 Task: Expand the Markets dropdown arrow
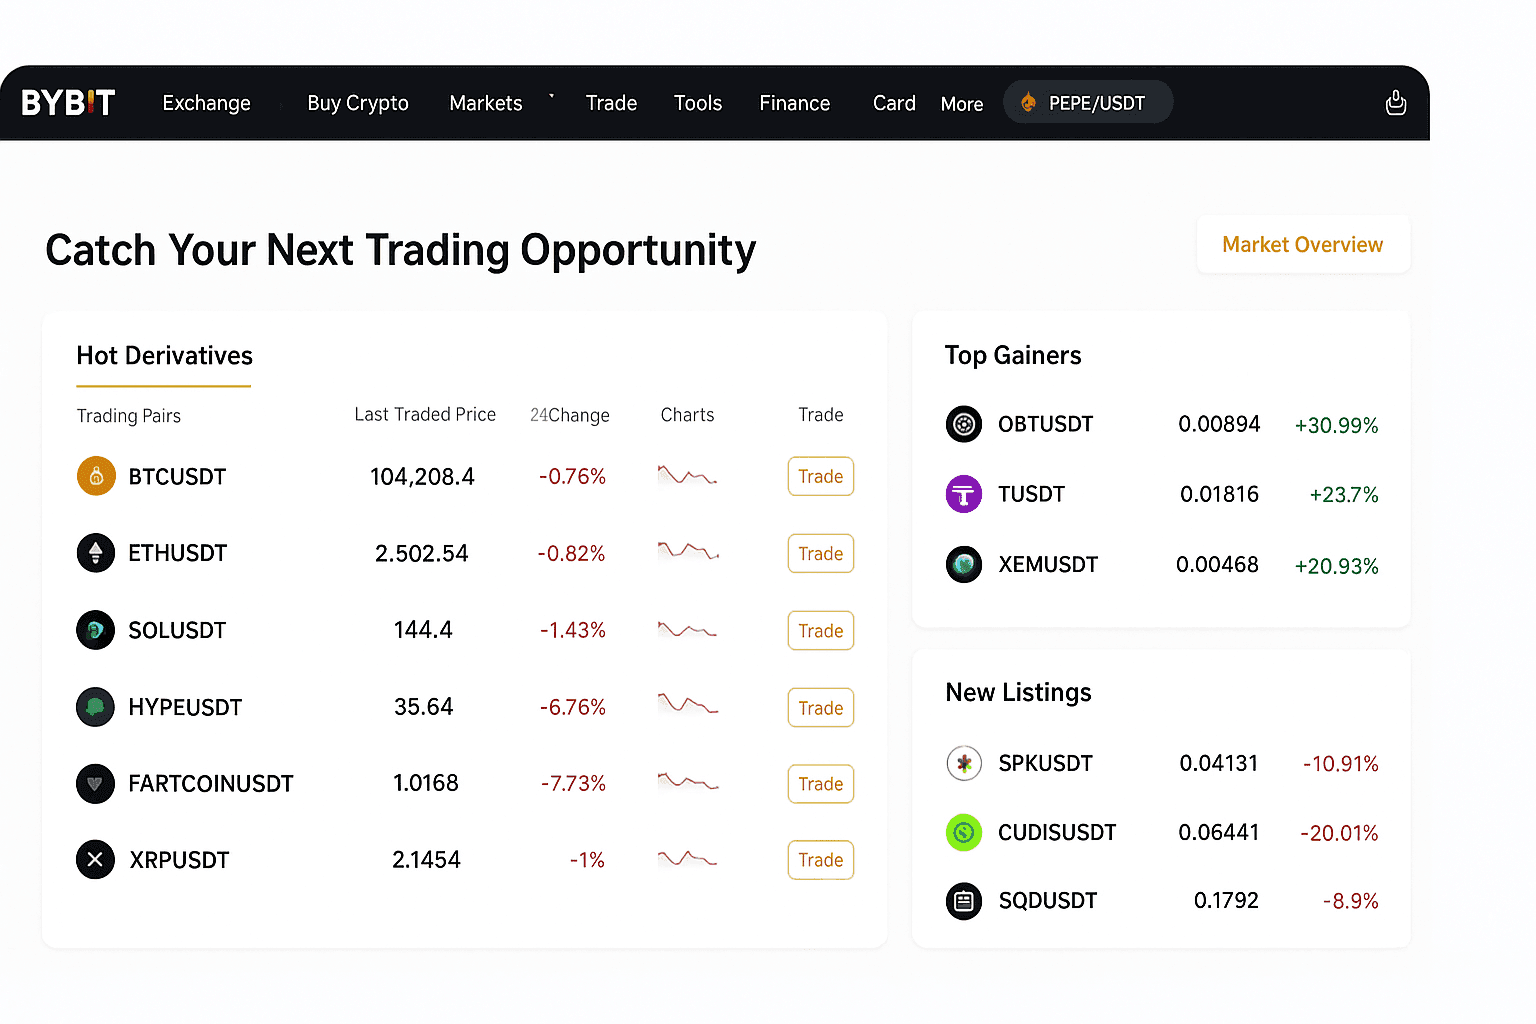tap(551, 98)
